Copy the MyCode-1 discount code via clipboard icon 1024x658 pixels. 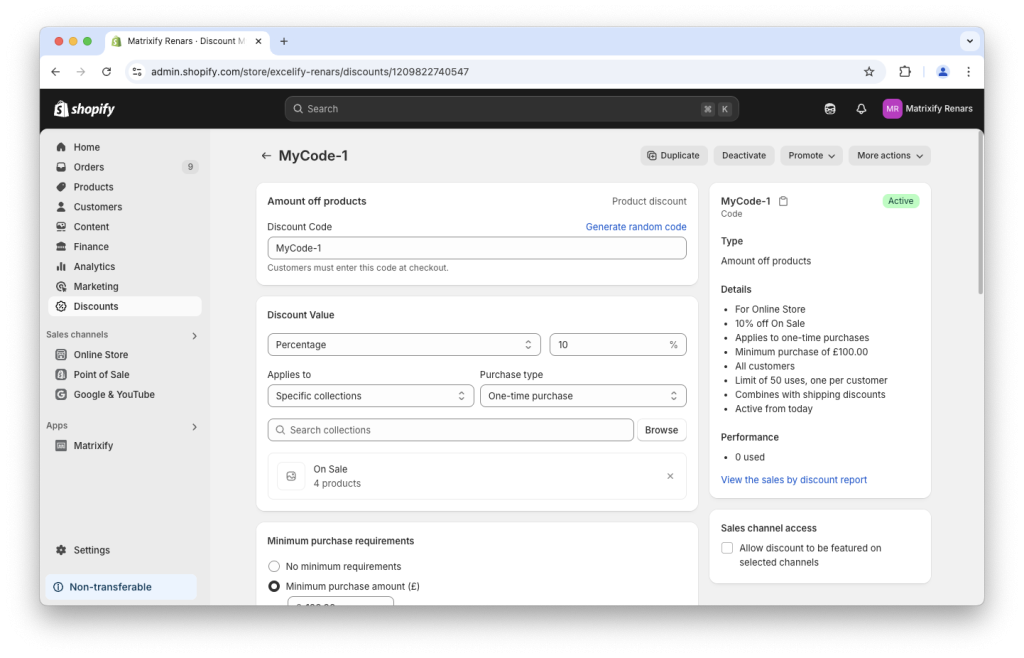pos(783,200)
